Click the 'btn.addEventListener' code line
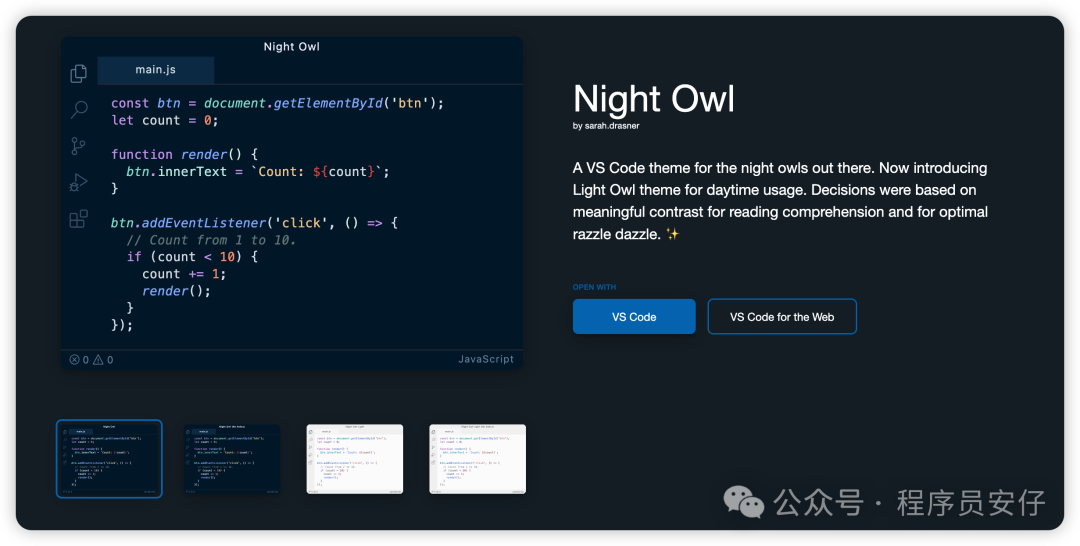 (255, 223)
